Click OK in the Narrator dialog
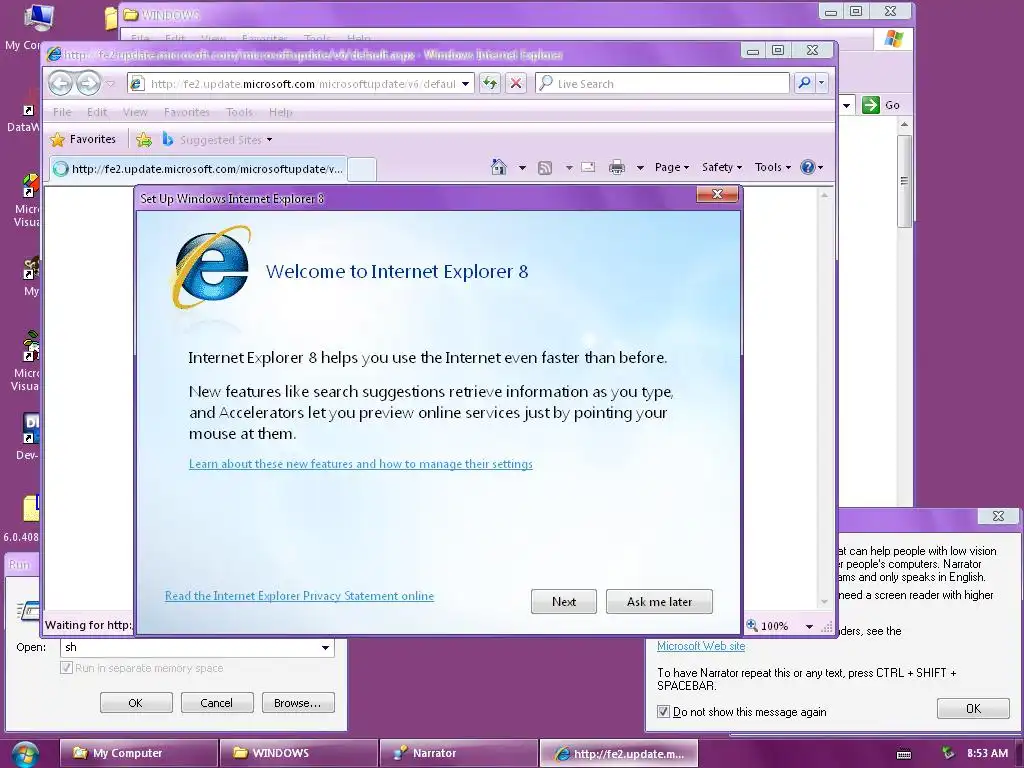1024x768 pixels. (x=973, y=709)
